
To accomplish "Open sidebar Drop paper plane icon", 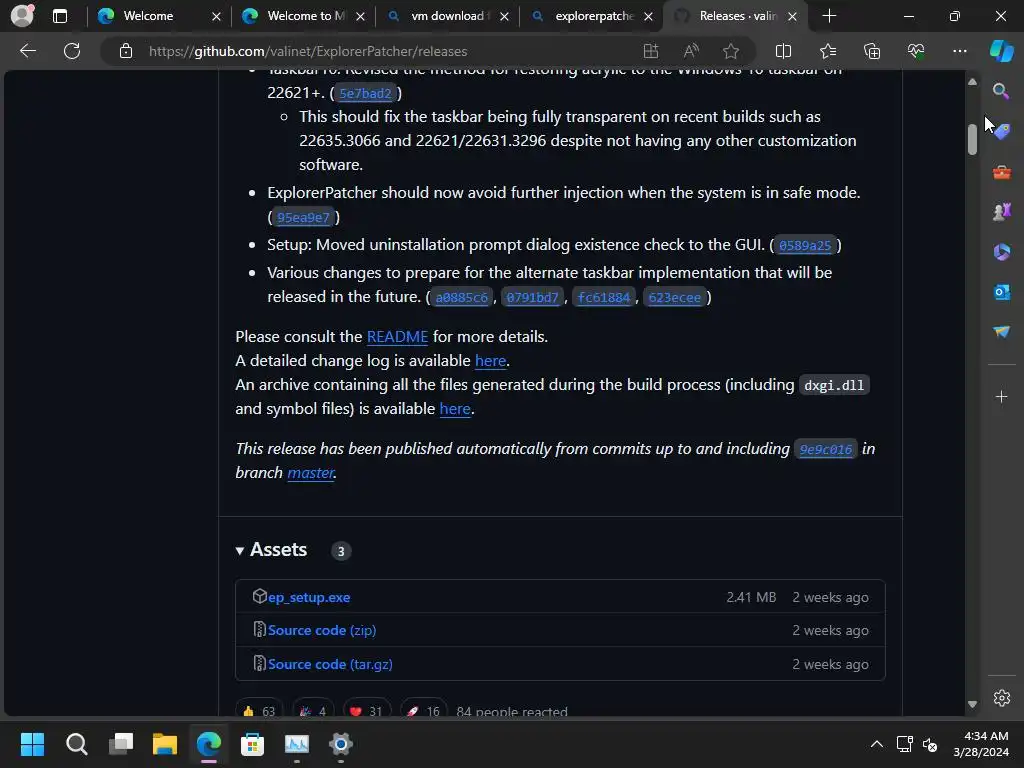I will point(1002,332).
